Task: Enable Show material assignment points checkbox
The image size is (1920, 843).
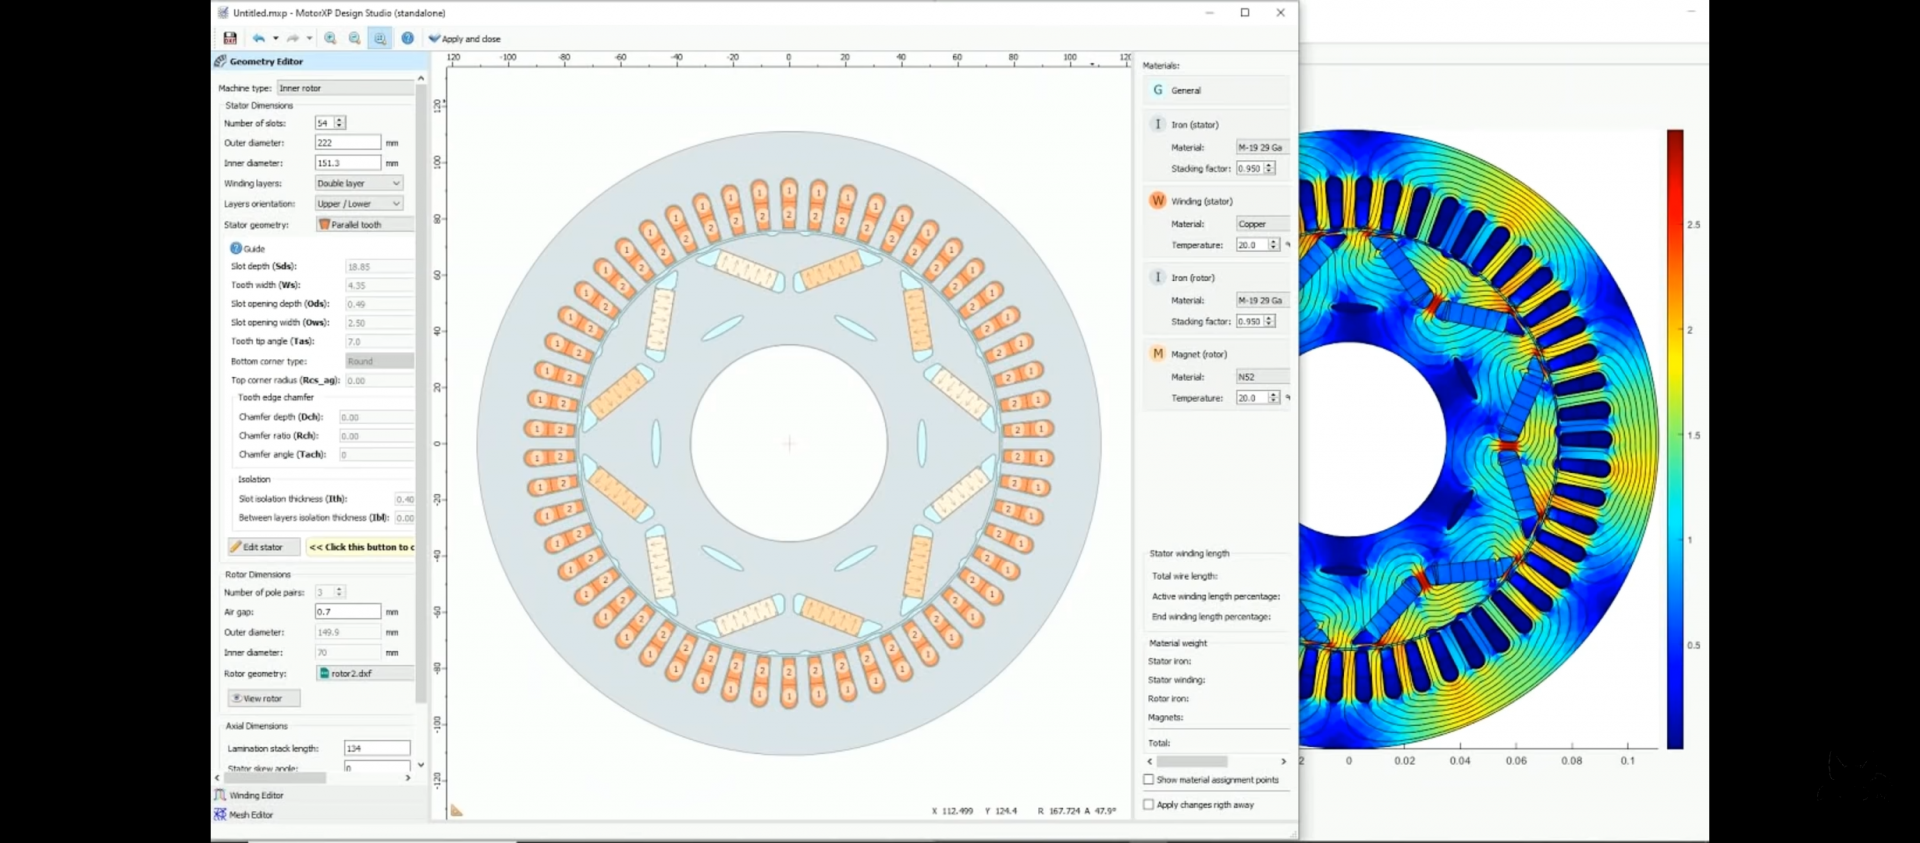Action: (1148, 780)
